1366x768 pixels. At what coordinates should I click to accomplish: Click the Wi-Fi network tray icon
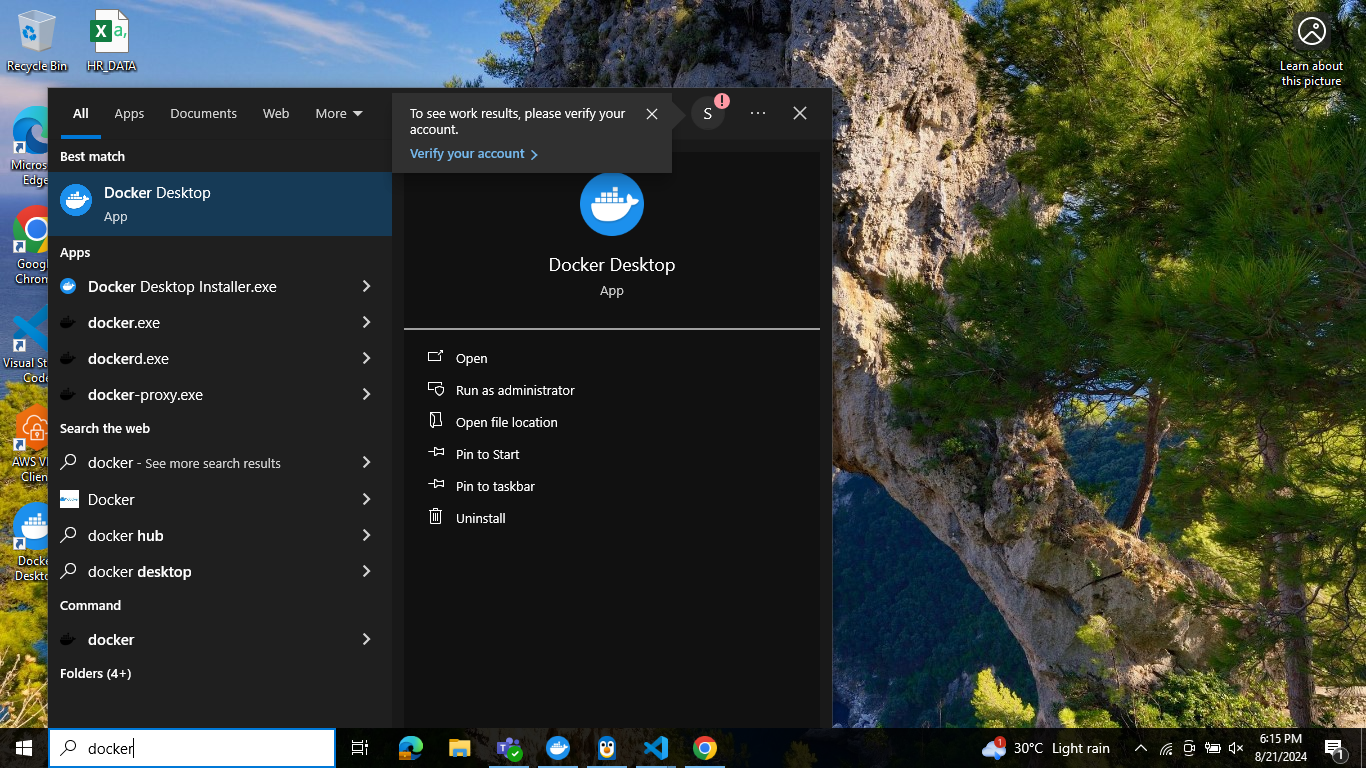pyautogui.click(x=1166, y=748)
